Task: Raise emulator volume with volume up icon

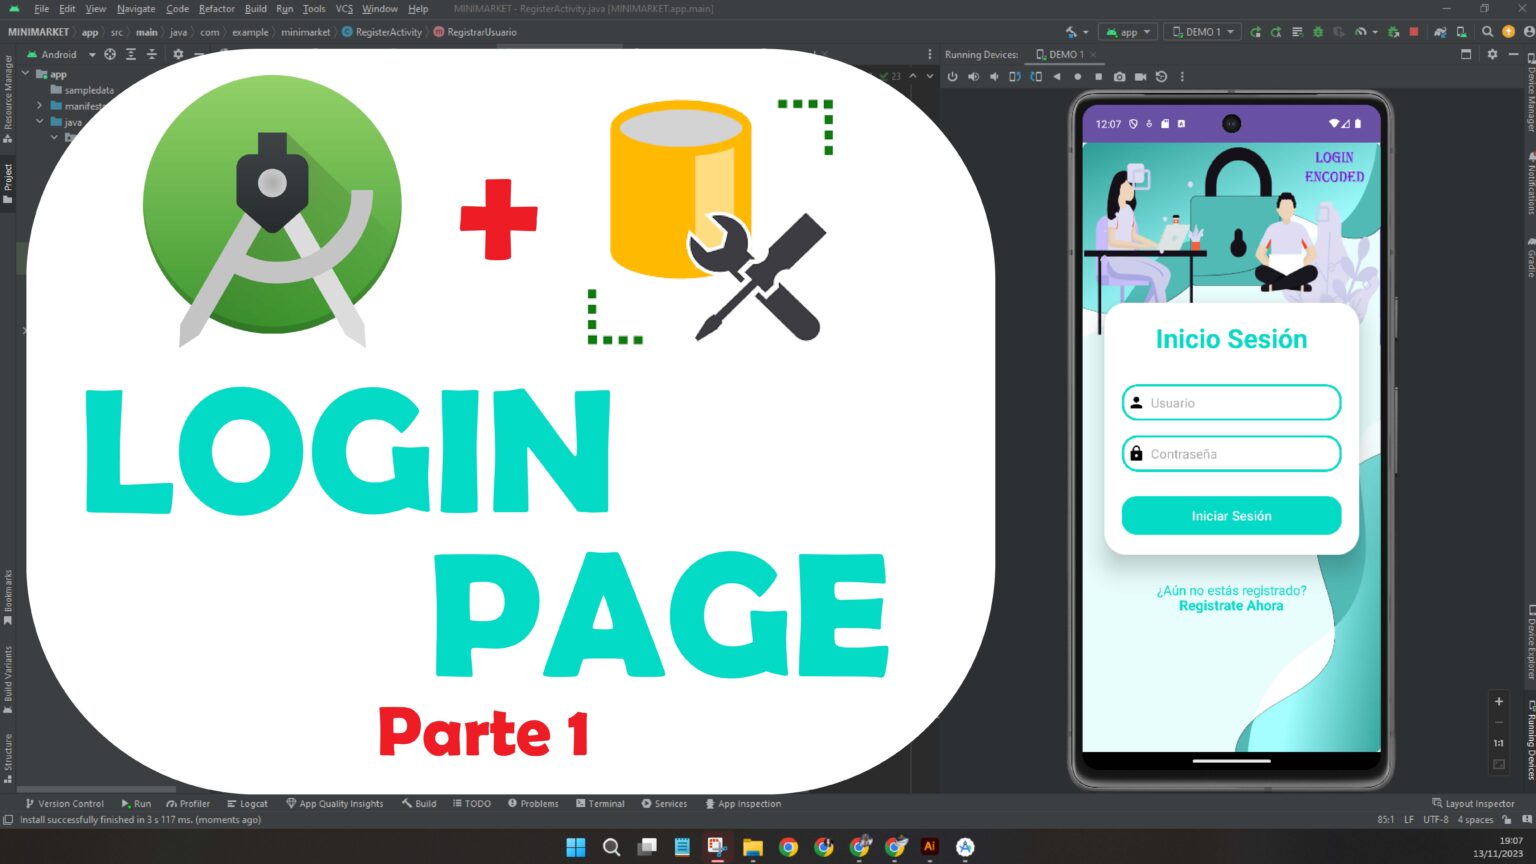Action: pos(973,77)
